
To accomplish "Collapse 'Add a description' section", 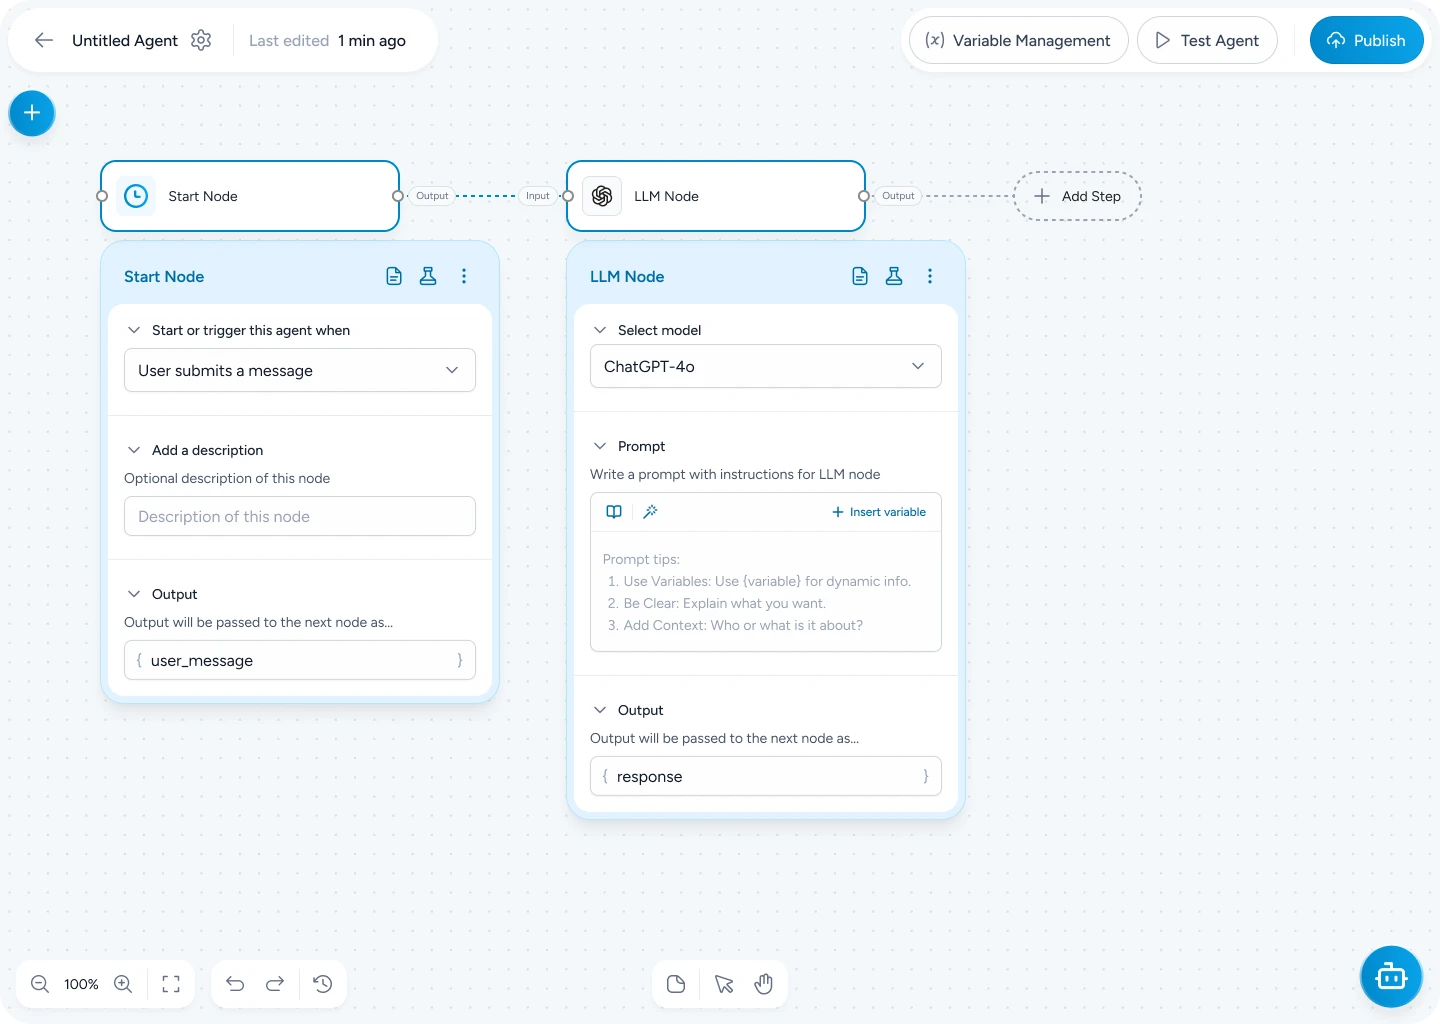I will pos(134,450).
